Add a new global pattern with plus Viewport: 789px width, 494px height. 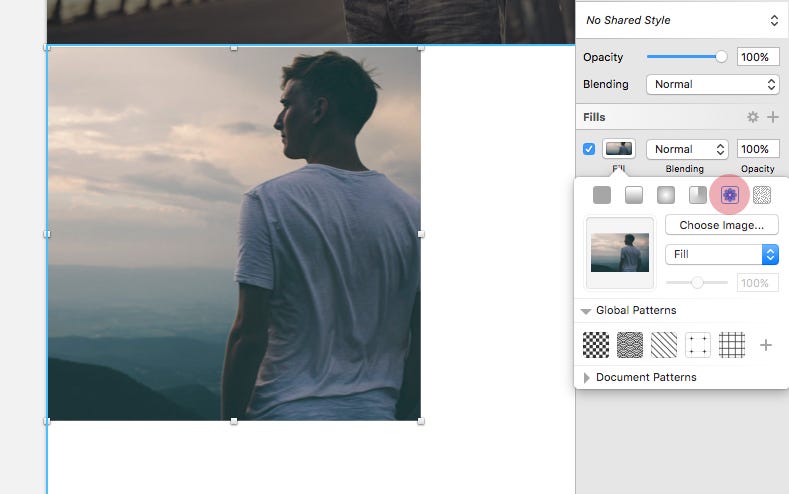tap(765, 345)
